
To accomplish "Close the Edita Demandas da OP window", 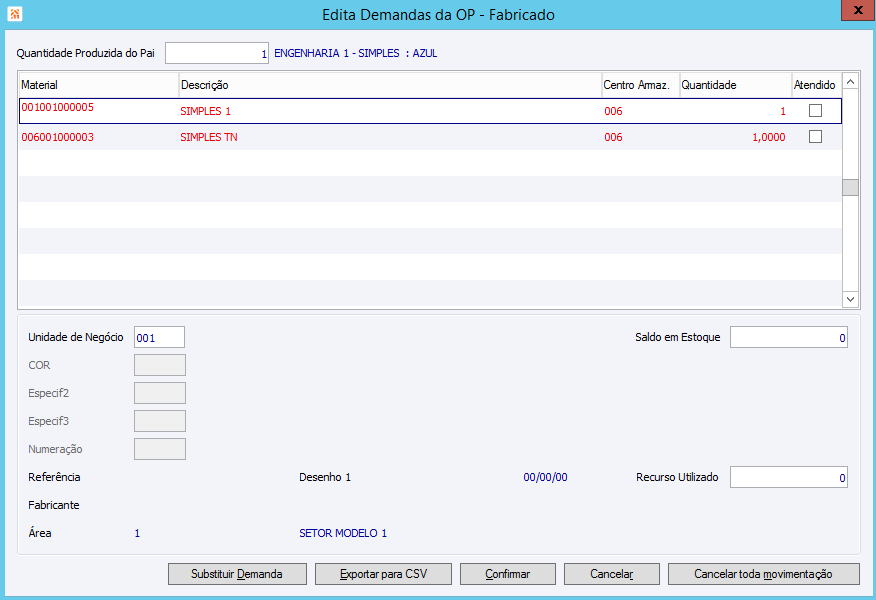I will (x=858, y=11).
